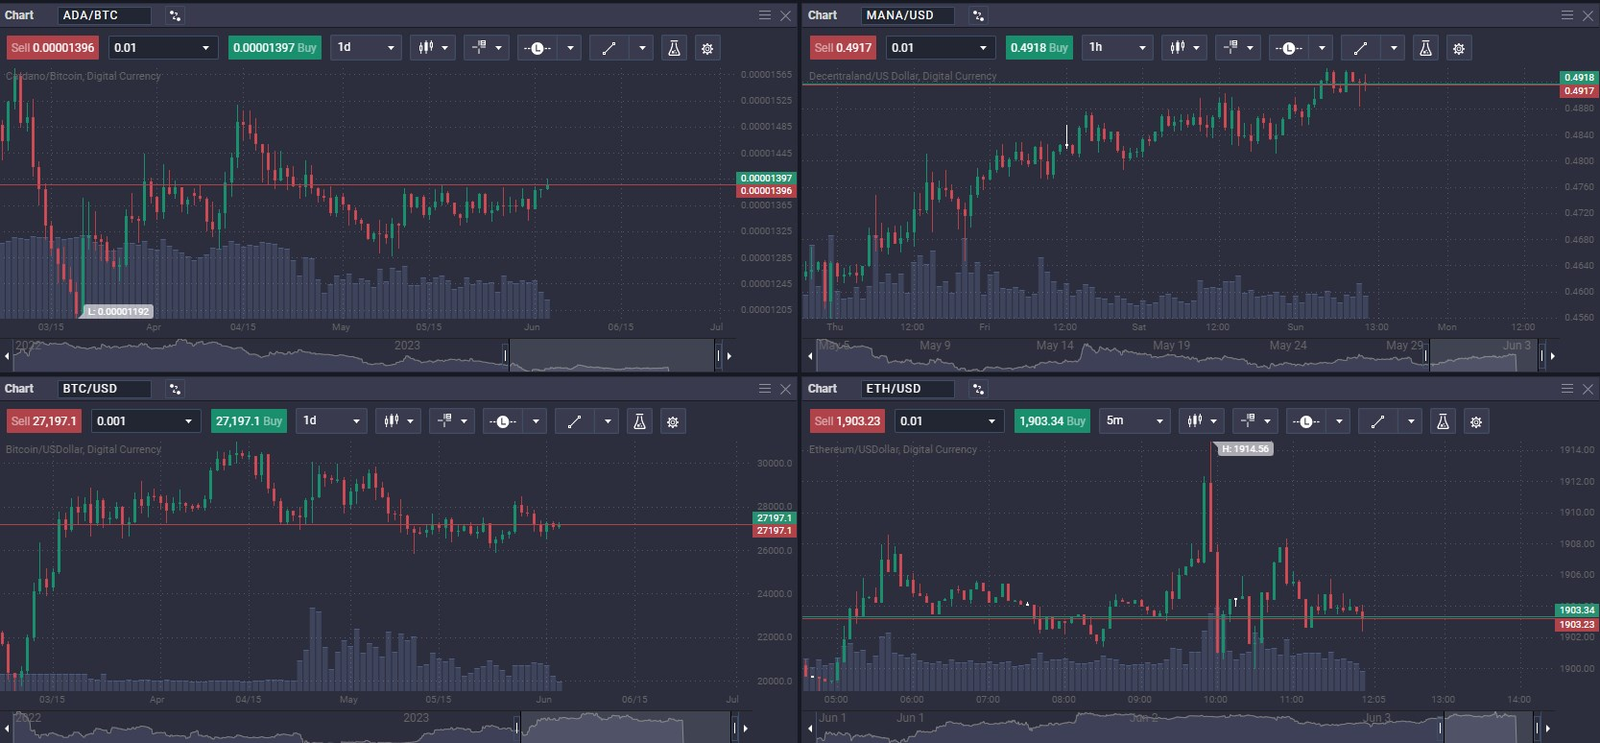Open settings gear of MANA/USD chart
Image resolution: width=1600 pixels, height=743 pixels.
(1459, 48)
